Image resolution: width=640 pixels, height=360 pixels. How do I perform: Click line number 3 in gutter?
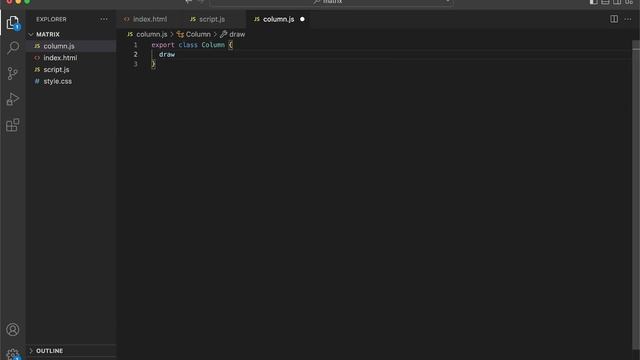coord(135,64)
